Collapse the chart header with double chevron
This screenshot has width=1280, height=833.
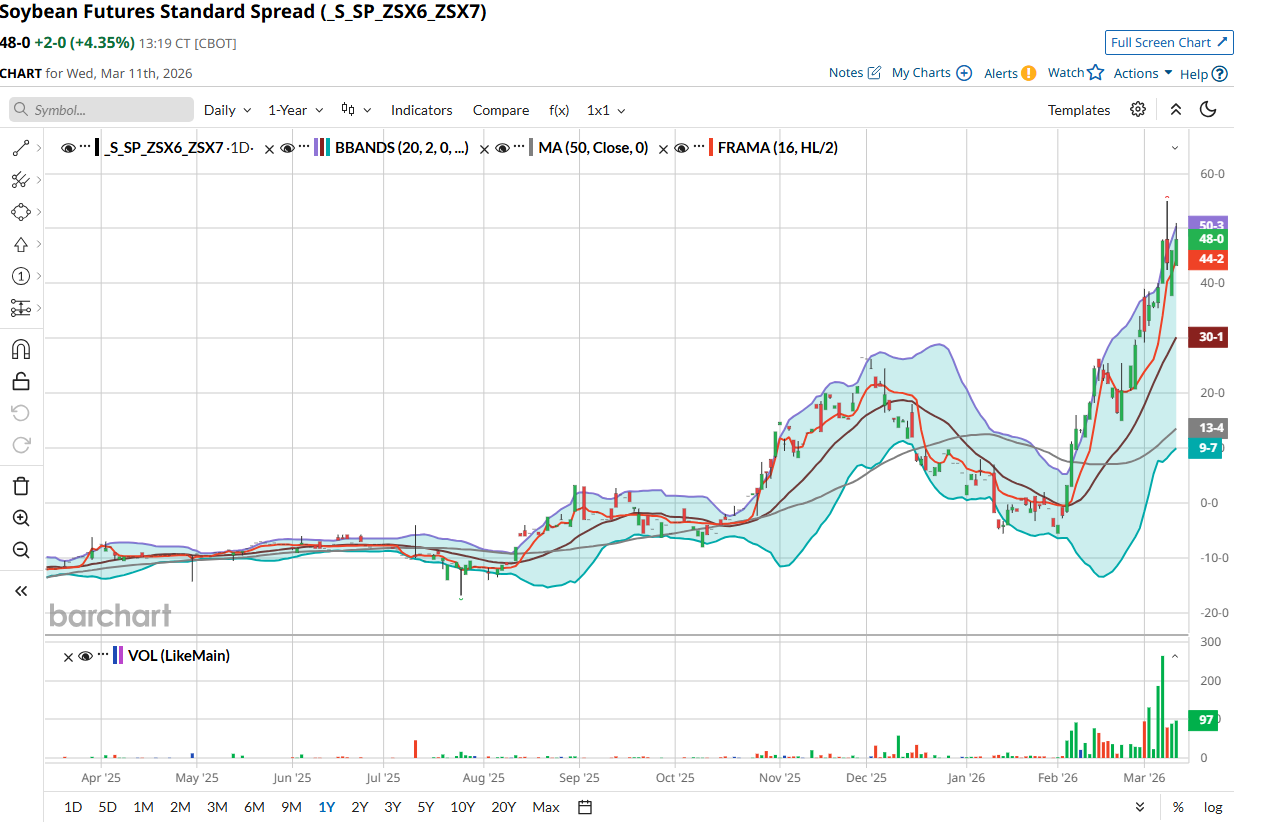click(1176, 110)
